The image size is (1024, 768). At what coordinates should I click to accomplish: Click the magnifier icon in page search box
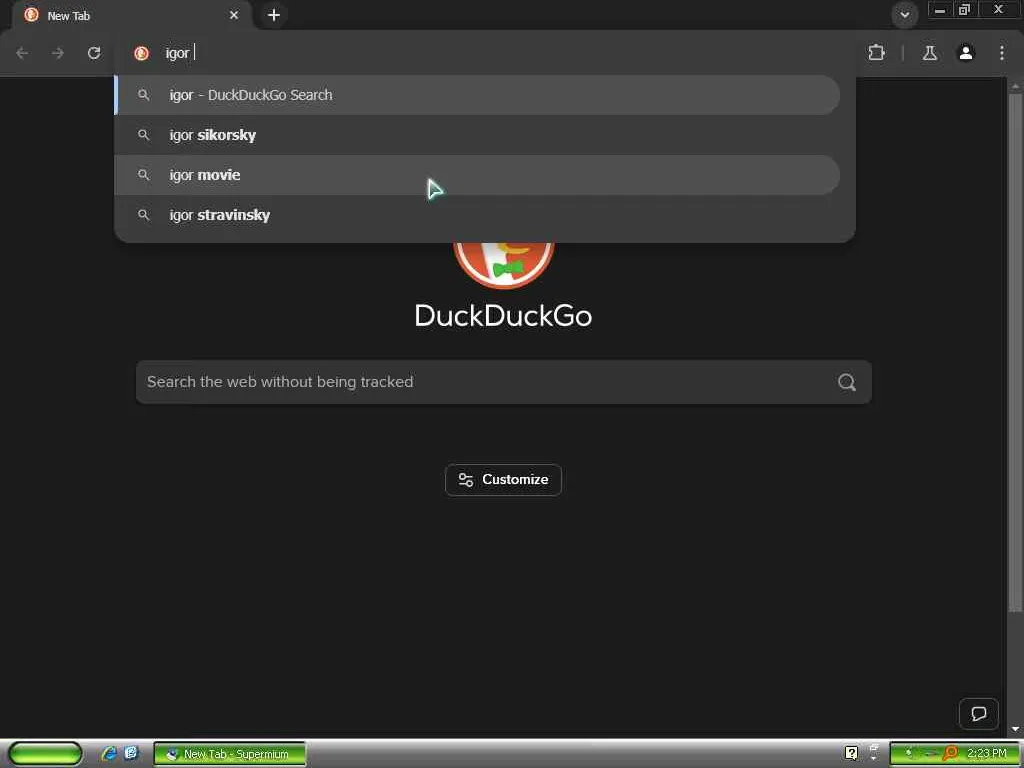847,382
